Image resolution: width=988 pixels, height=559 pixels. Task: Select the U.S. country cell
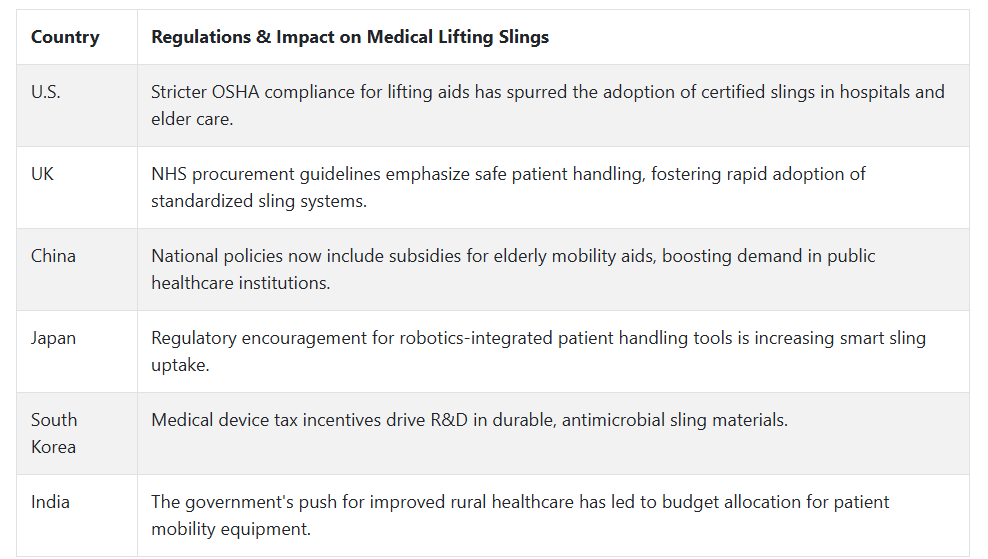[x=77, y=105]
